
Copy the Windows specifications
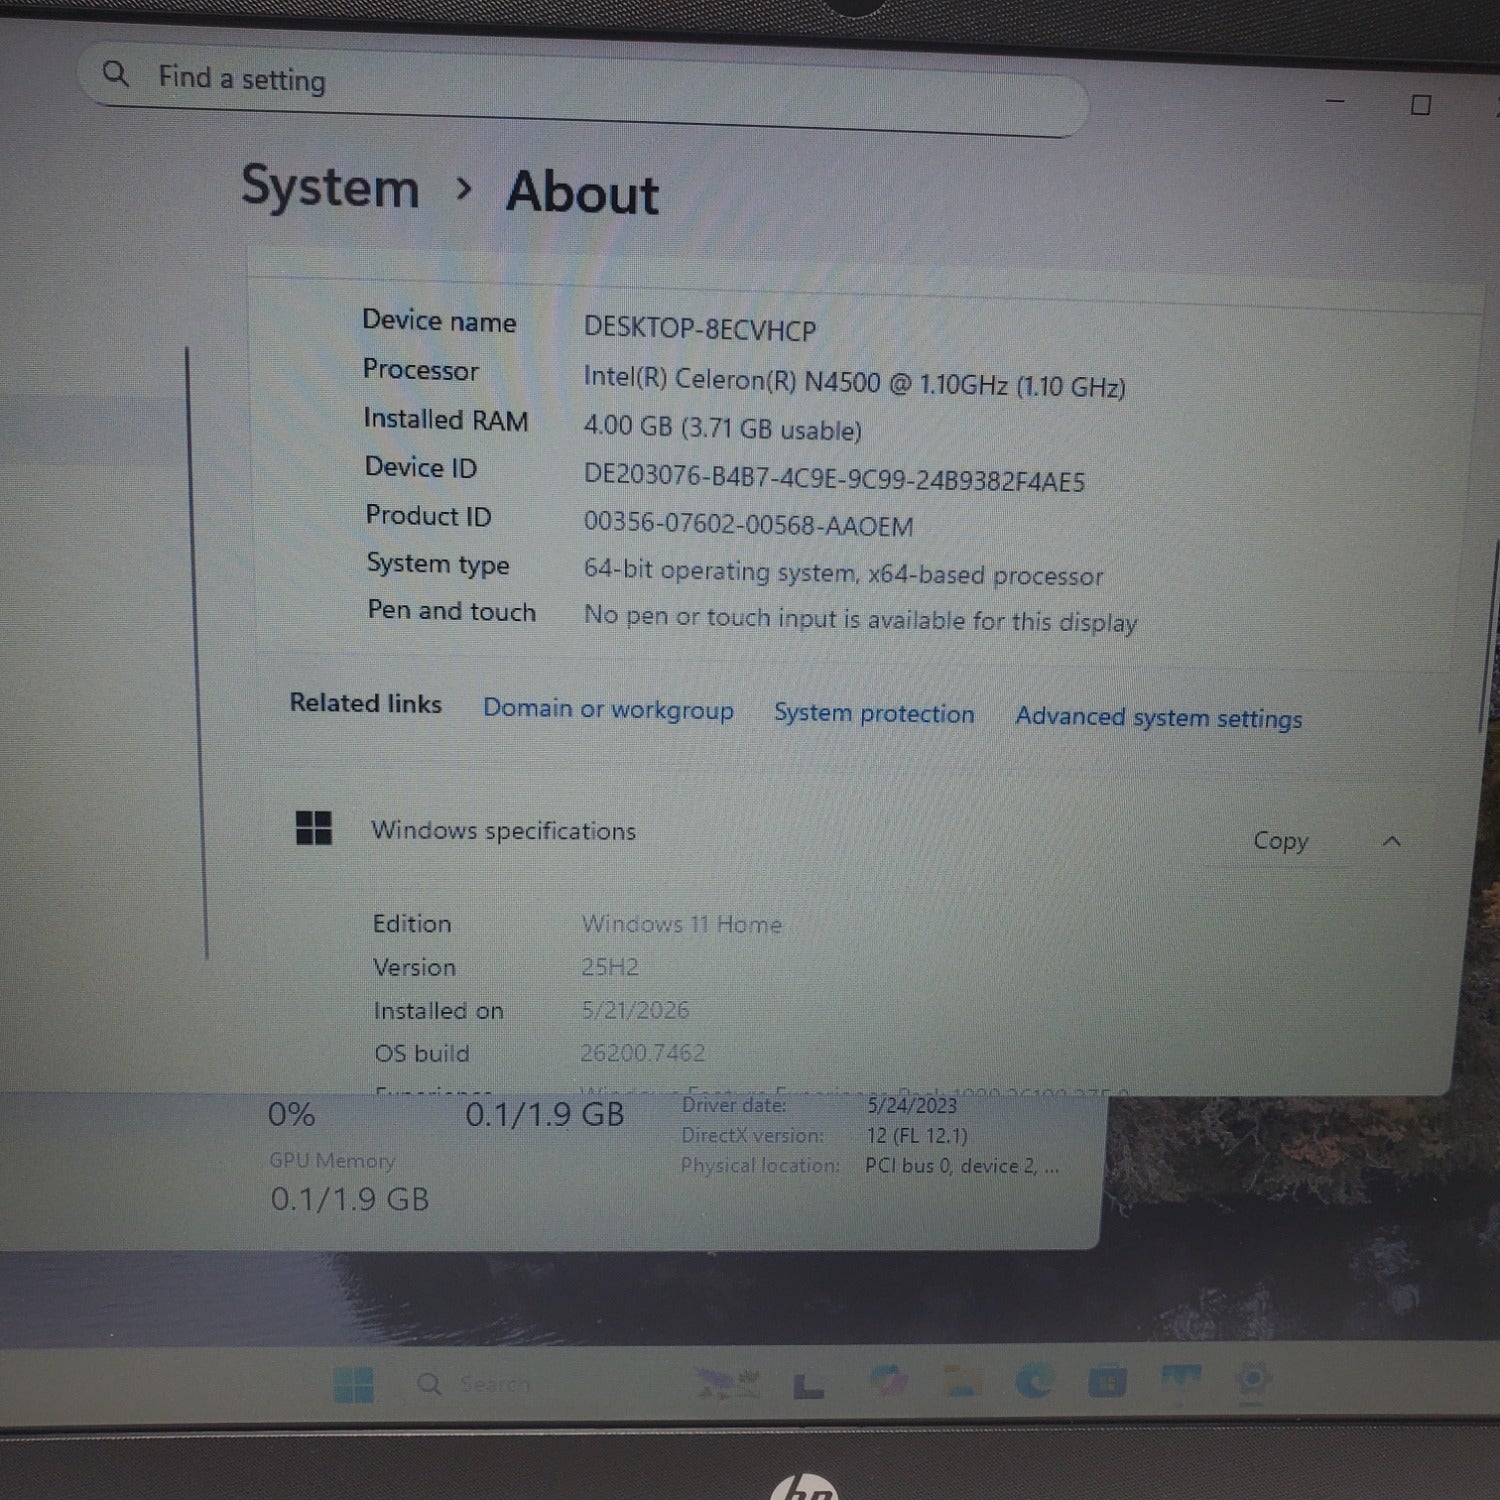coord(1280,841)
